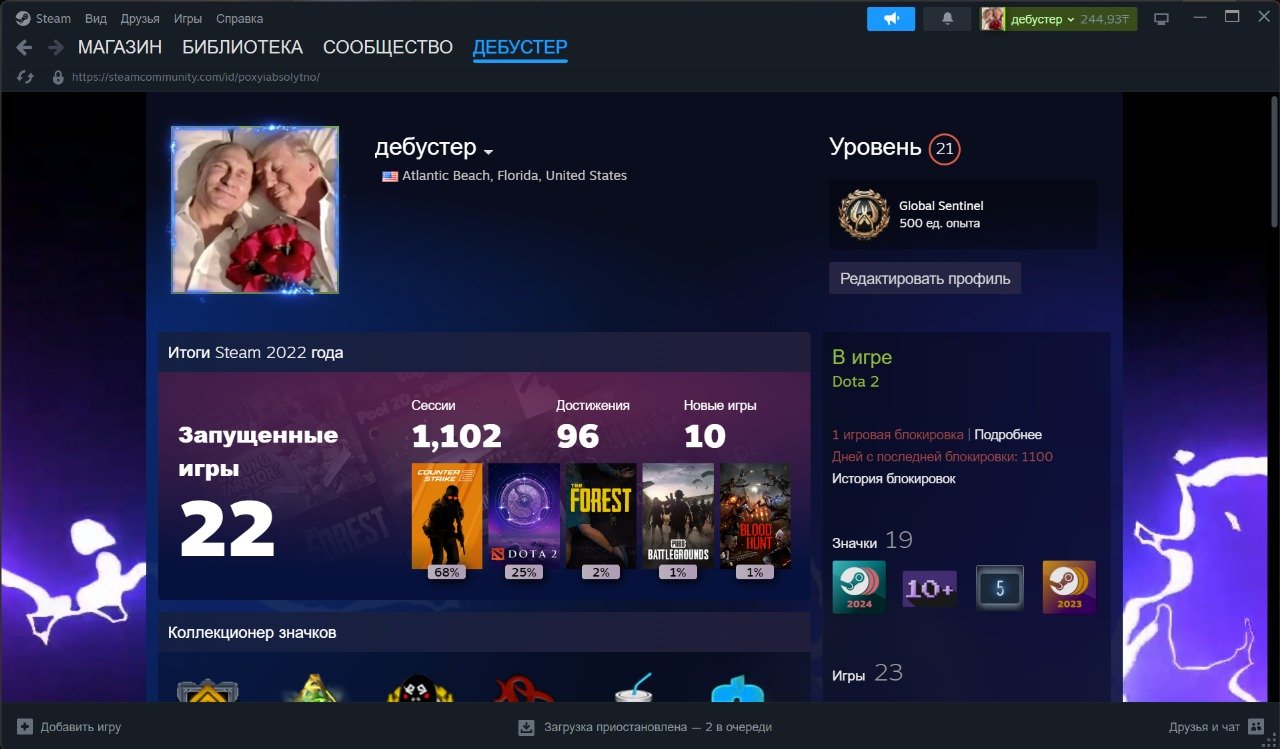
Task: Click Добавить игру at bottom left
Action: [68, 727]
